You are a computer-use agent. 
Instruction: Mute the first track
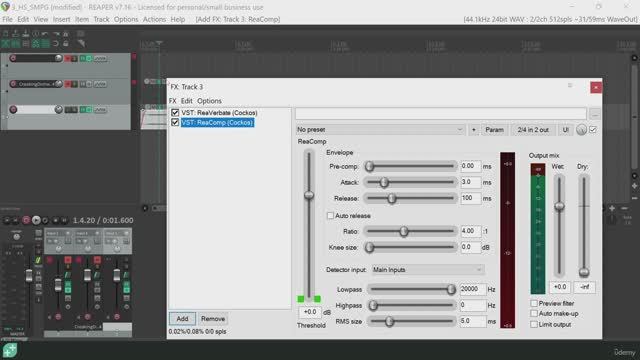pos(67,58)
